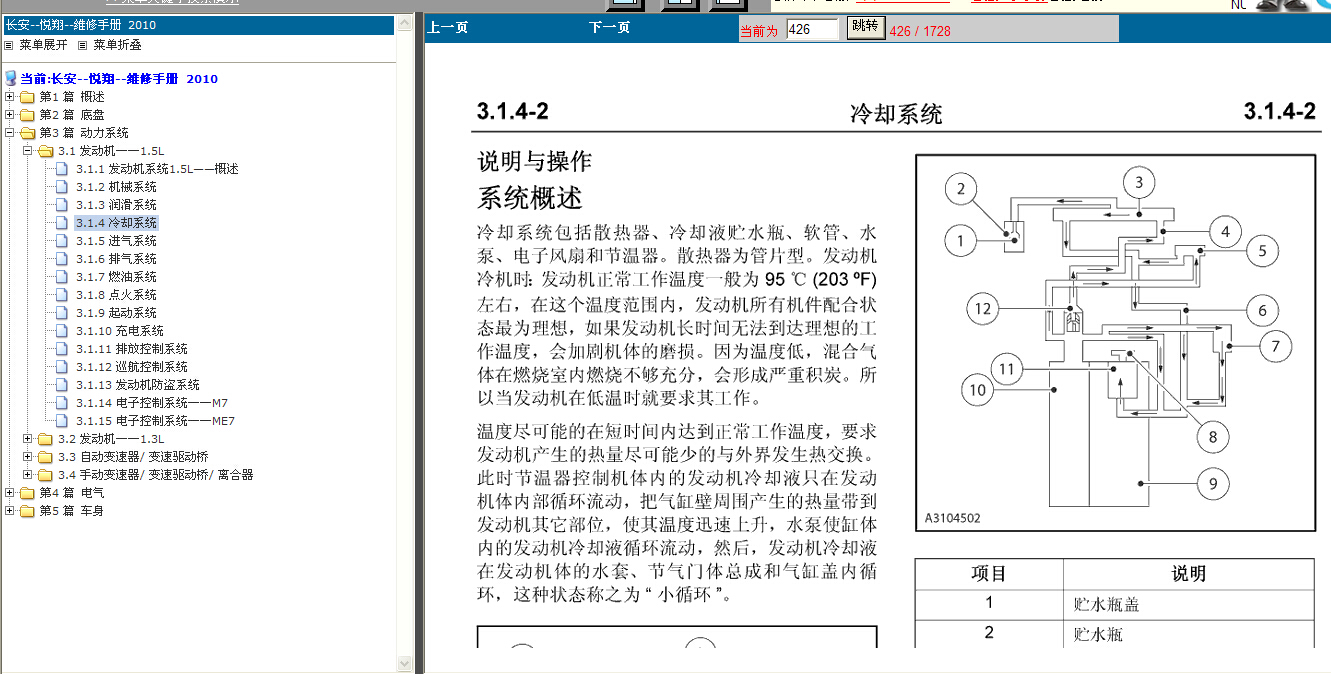
Task: Click the open folder icon of 第3 篇 动力系统
Action: tap(27, 133)
